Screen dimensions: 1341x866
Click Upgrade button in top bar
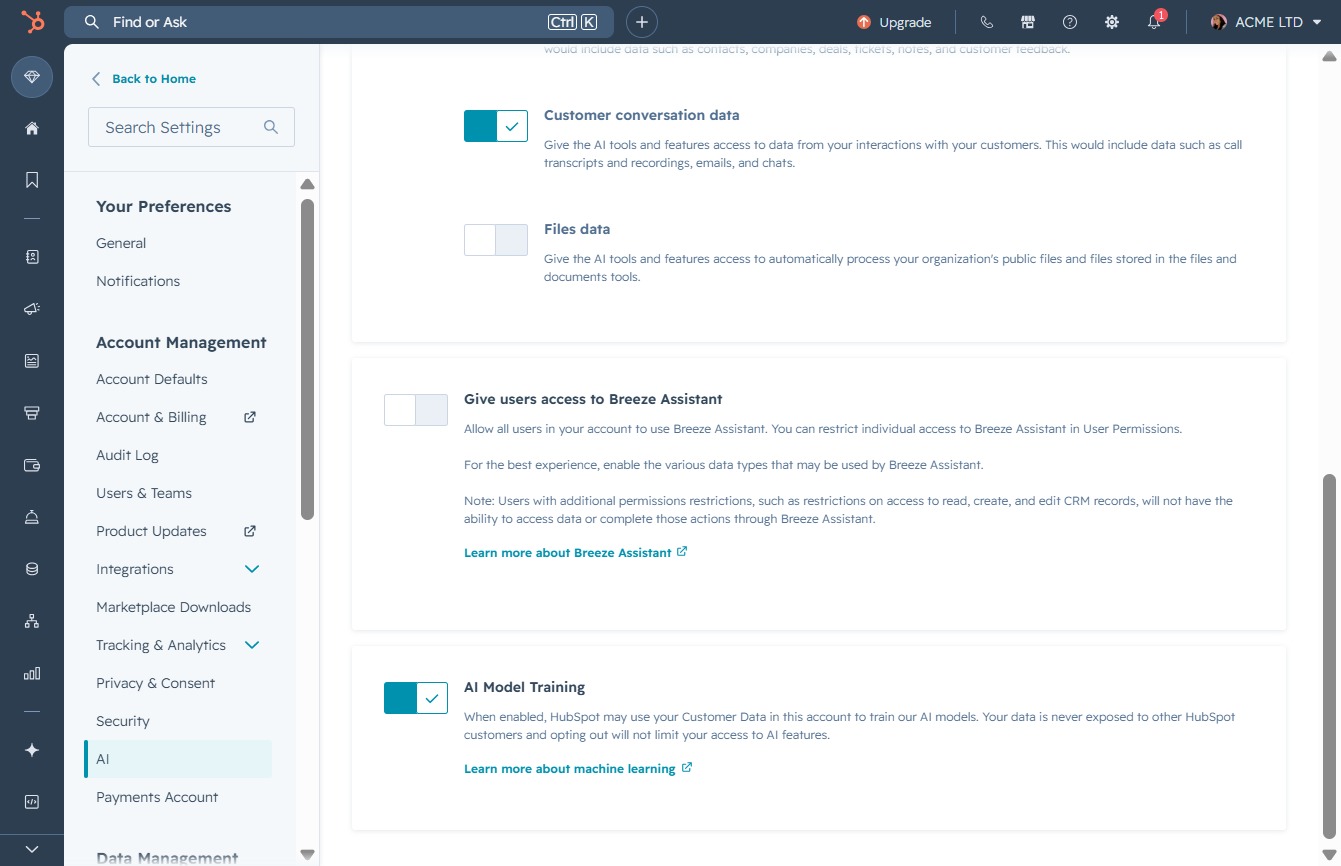click(894, 22)
